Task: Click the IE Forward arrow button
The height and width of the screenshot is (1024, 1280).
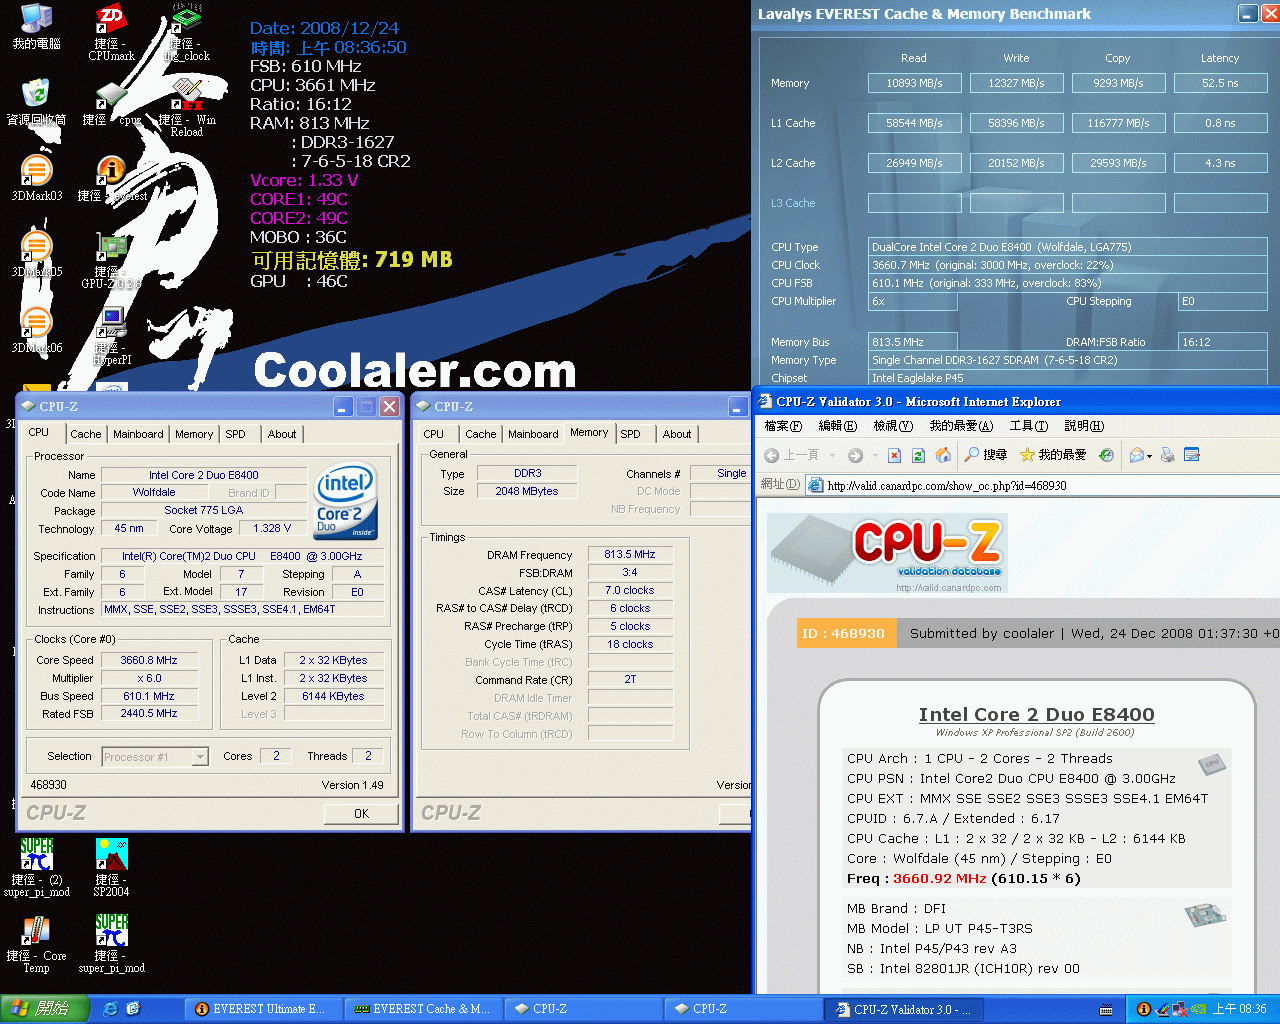Action: click(x=855, y=455)
